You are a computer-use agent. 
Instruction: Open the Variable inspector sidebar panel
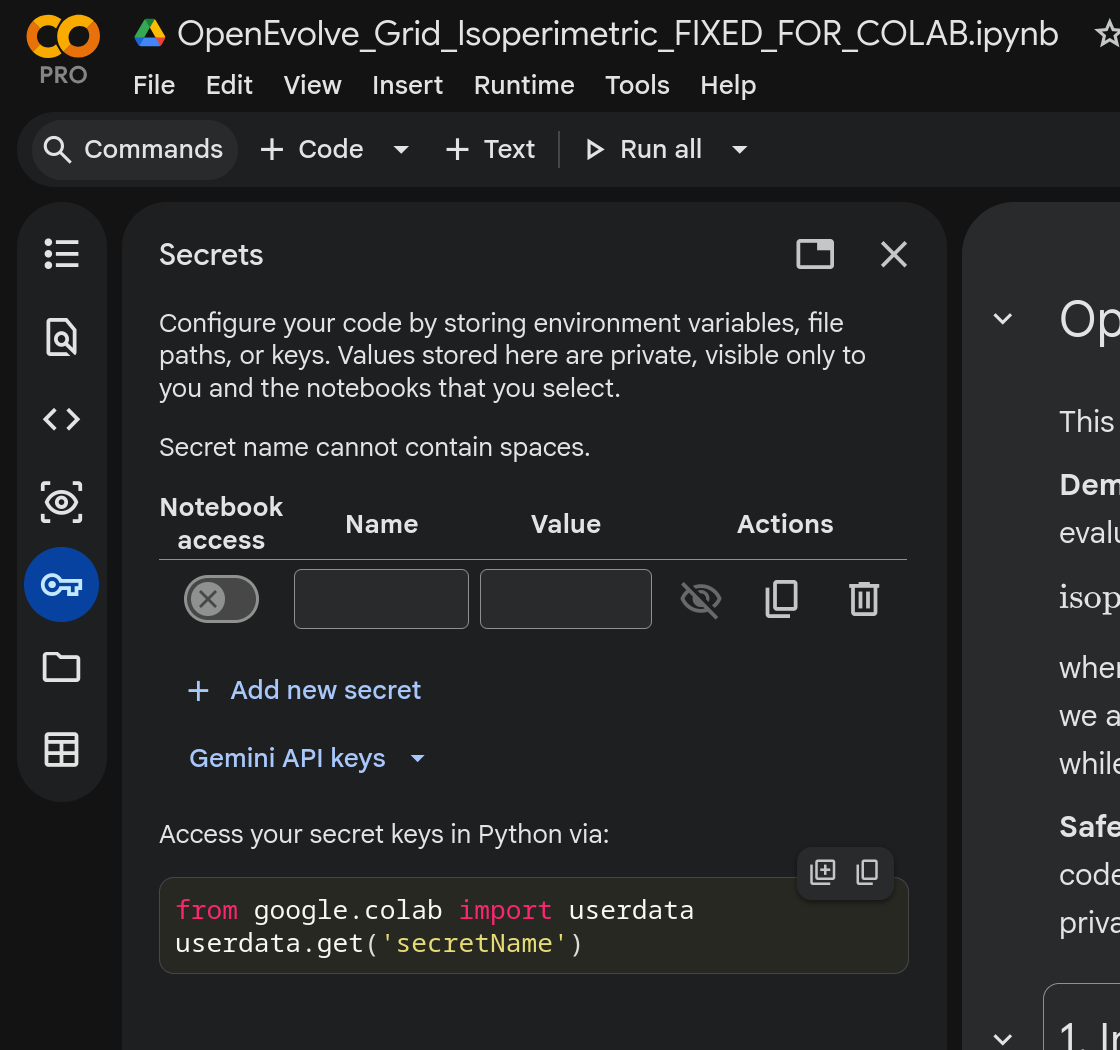(61, 502)
